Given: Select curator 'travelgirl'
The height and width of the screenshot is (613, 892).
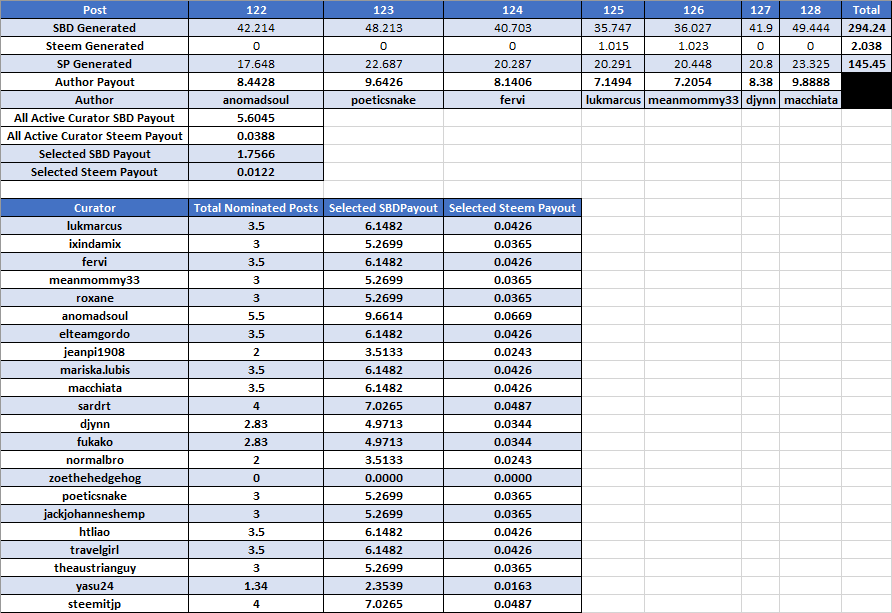Looking at the screenshot, I should click(94, 550).
